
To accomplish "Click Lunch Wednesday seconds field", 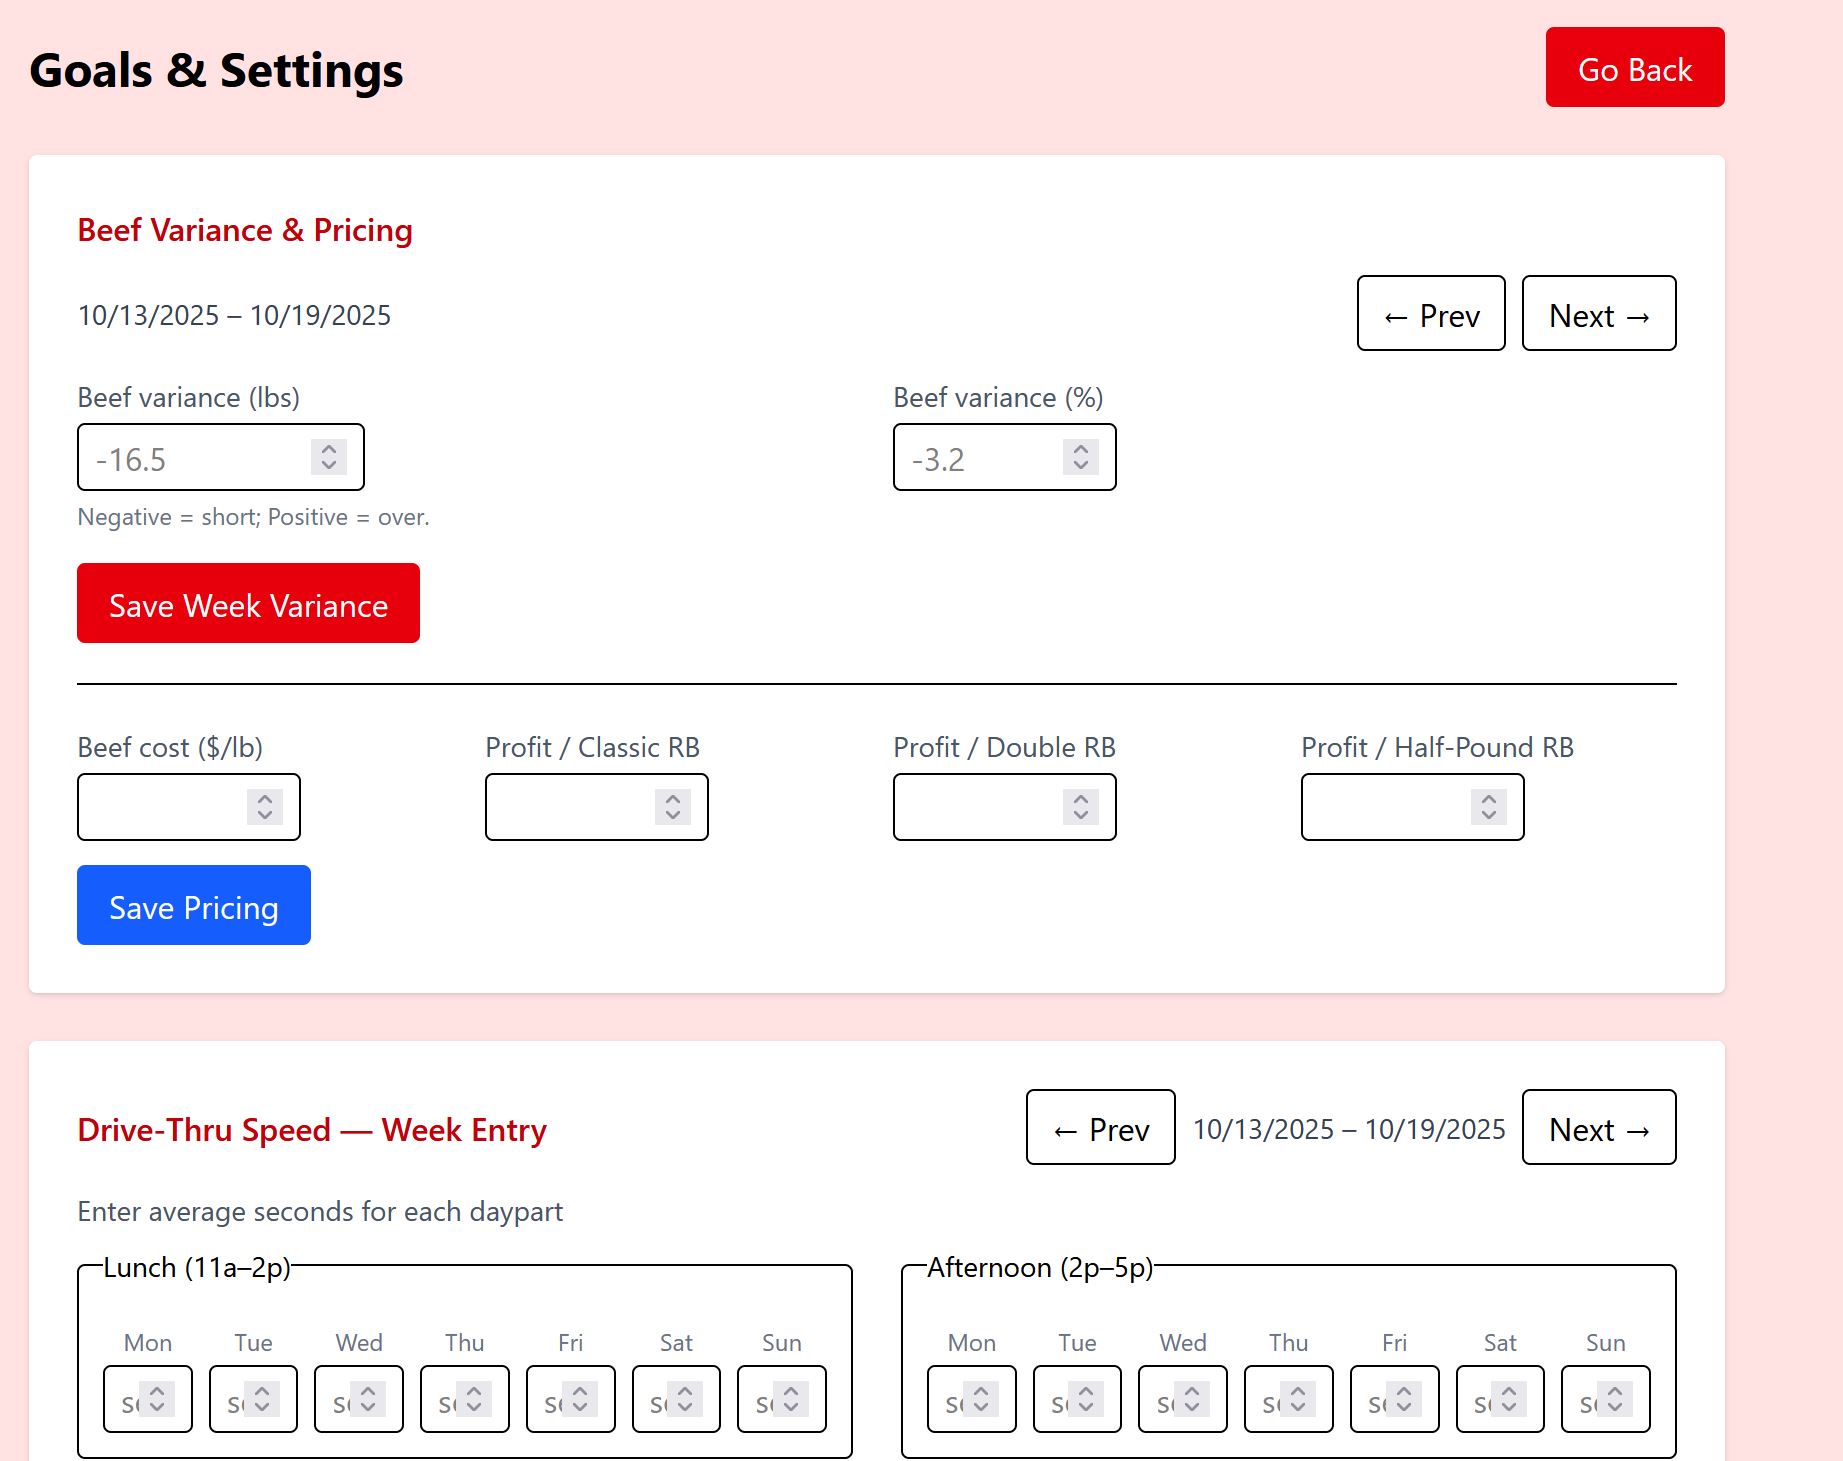I will click(x=359, y=1399).
